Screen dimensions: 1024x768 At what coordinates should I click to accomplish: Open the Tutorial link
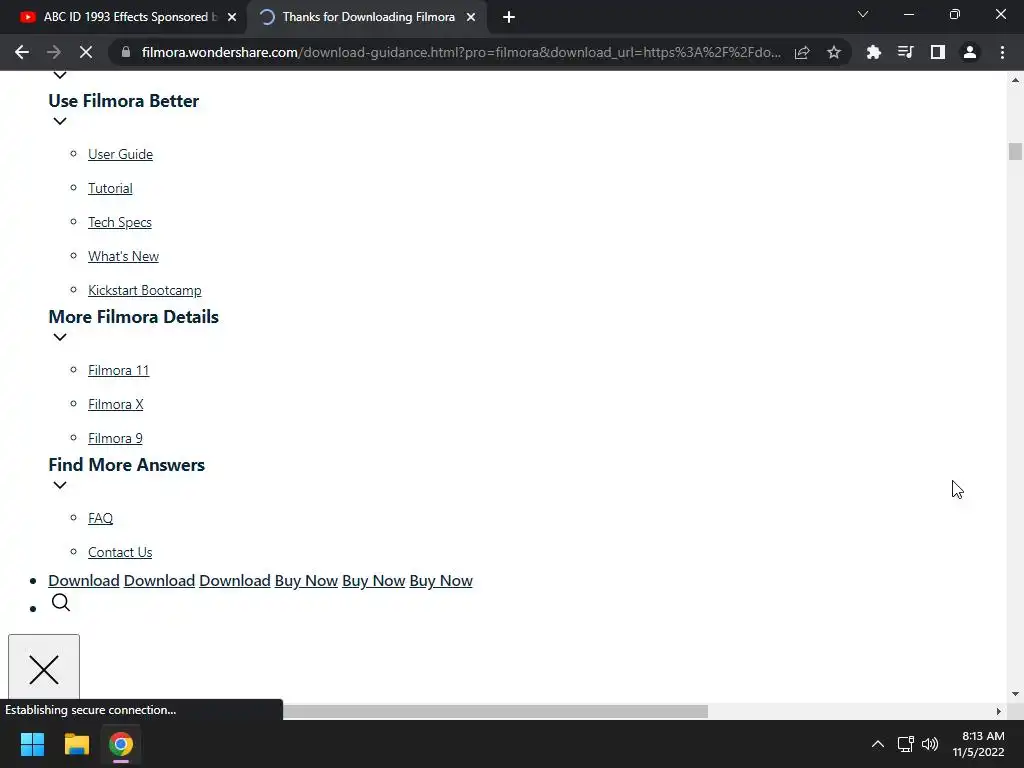(x=110, y=188)
